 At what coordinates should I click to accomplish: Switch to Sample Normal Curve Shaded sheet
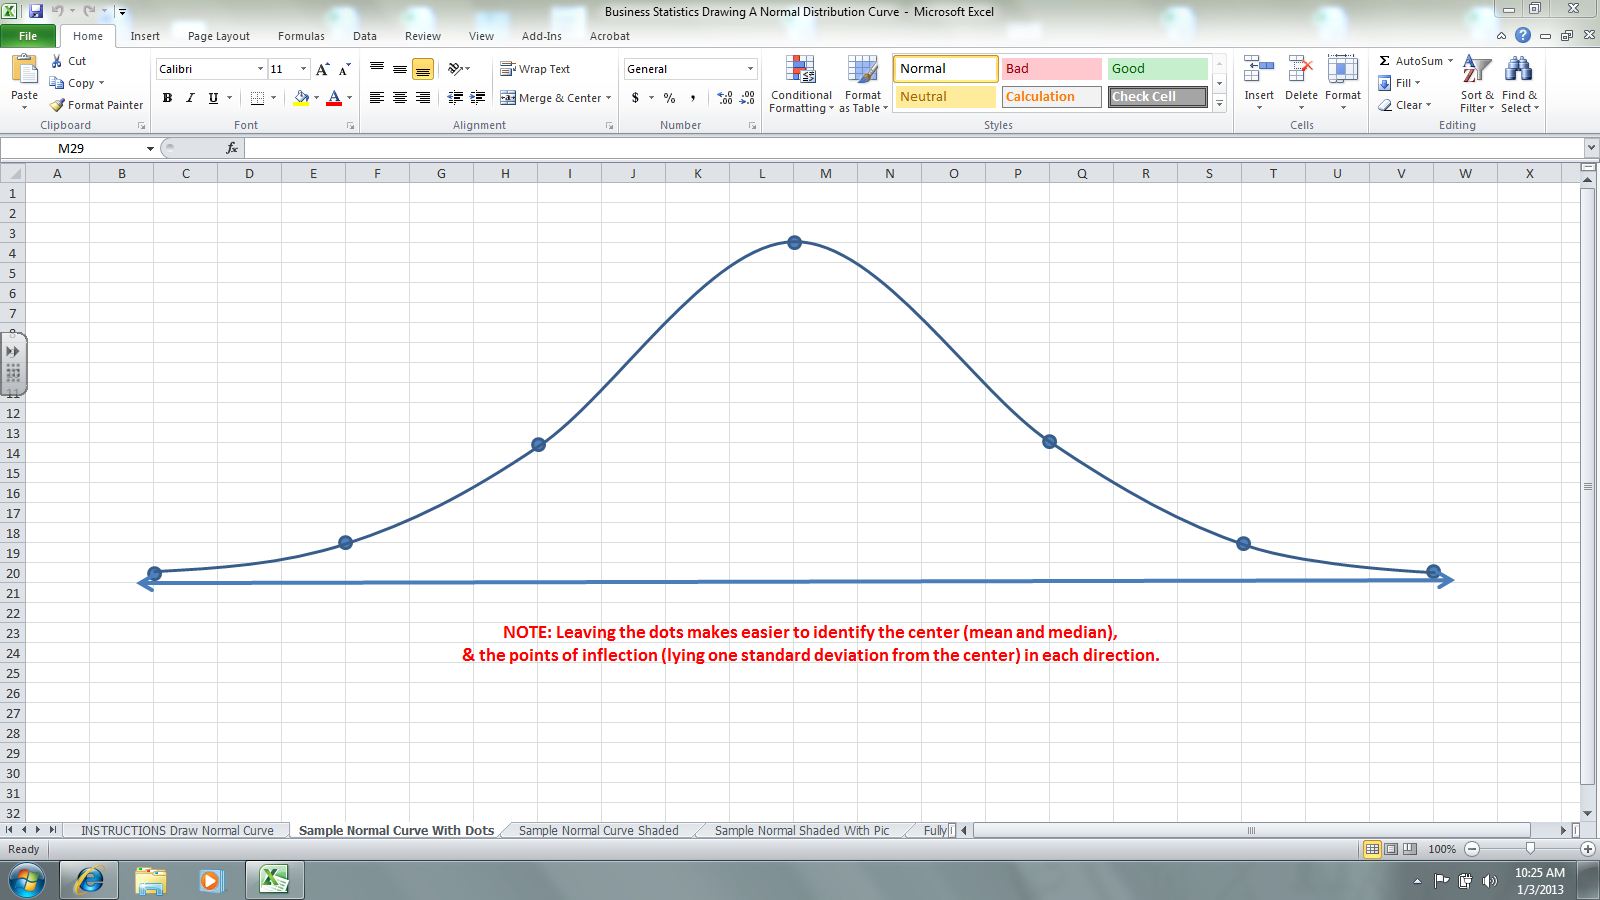(598, 830)
